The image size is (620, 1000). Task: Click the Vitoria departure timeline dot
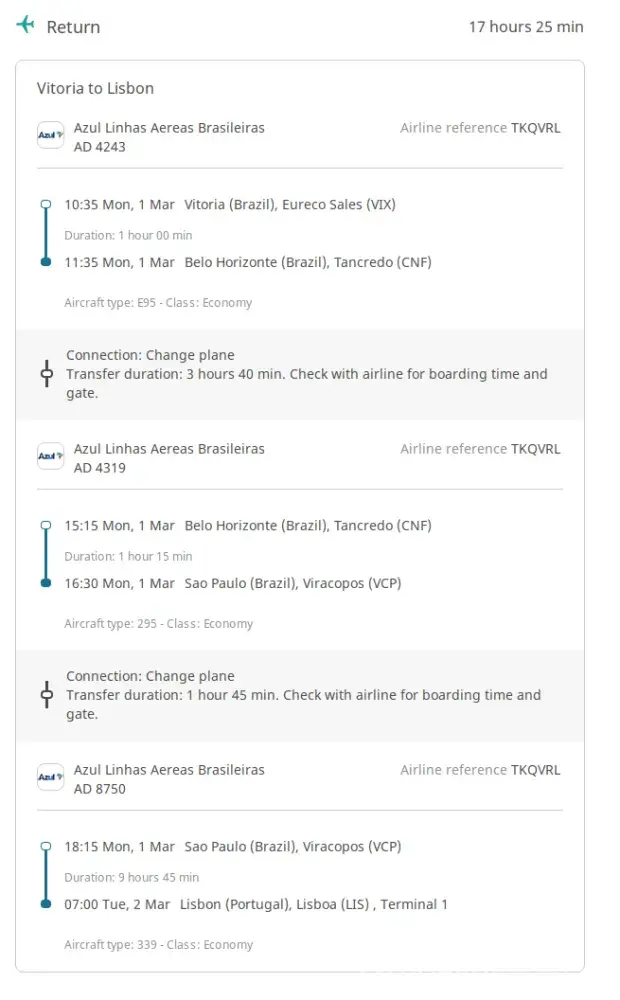[46, 204]
